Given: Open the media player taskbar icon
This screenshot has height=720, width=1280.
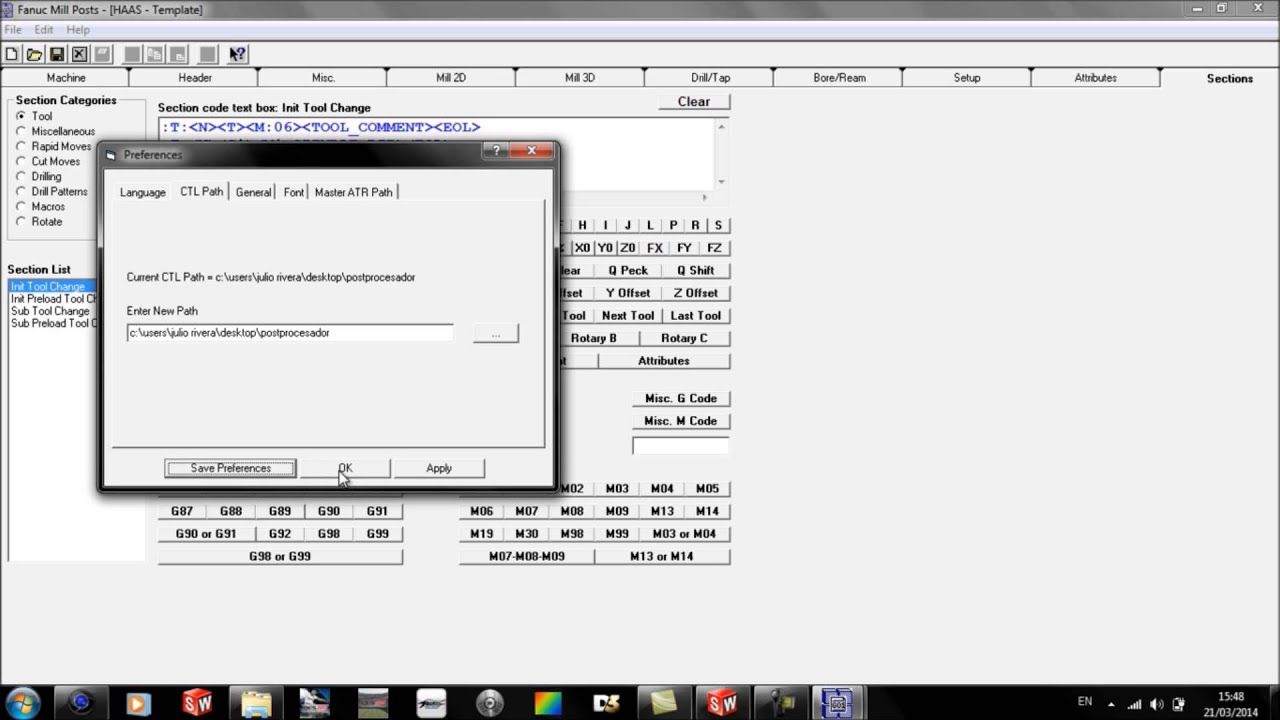Looking at the screenshot, I should click(x=138, y=703).
